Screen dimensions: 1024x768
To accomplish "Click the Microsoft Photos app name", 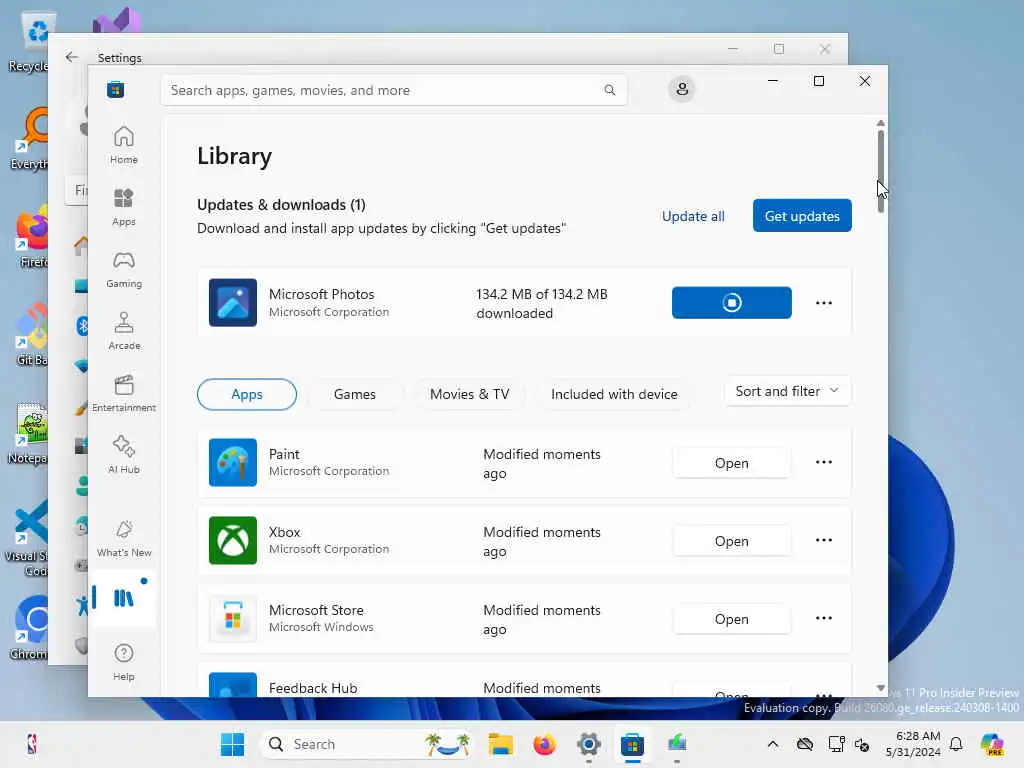I will pyautogui.click(x=321, y=294).
